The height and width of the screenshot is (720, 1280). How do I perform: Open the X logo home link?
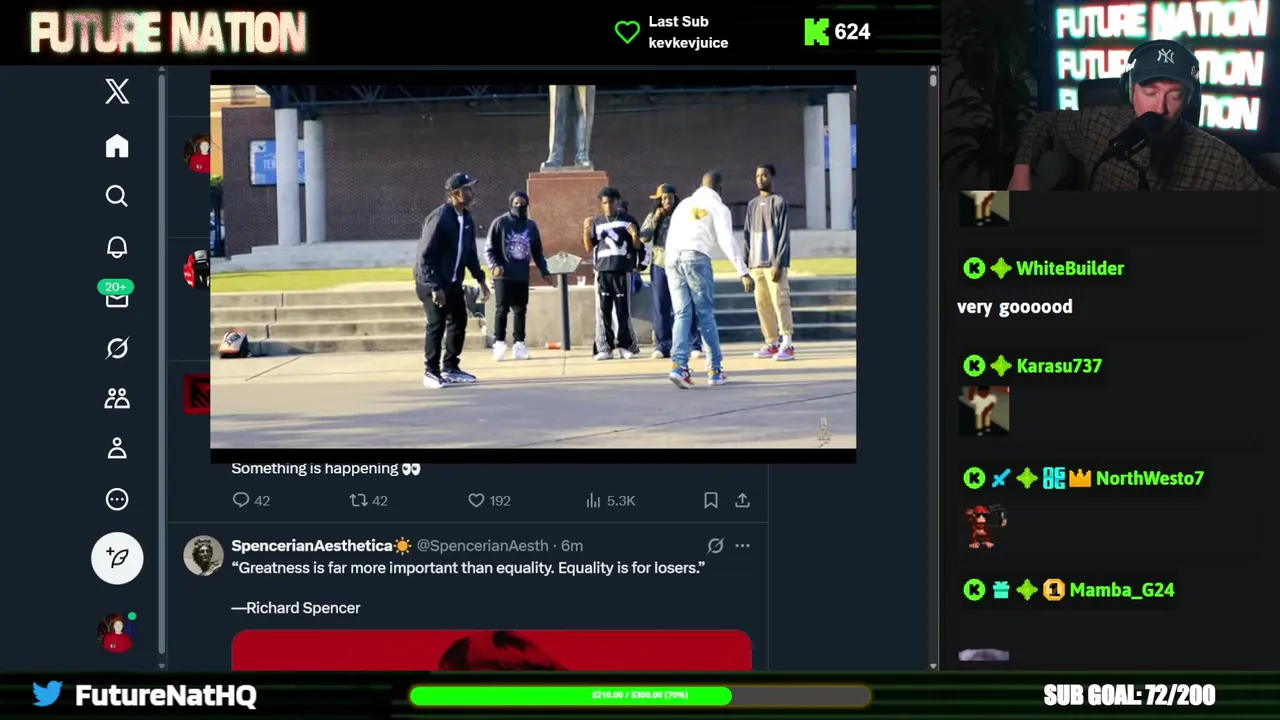[x=117, y=91]
